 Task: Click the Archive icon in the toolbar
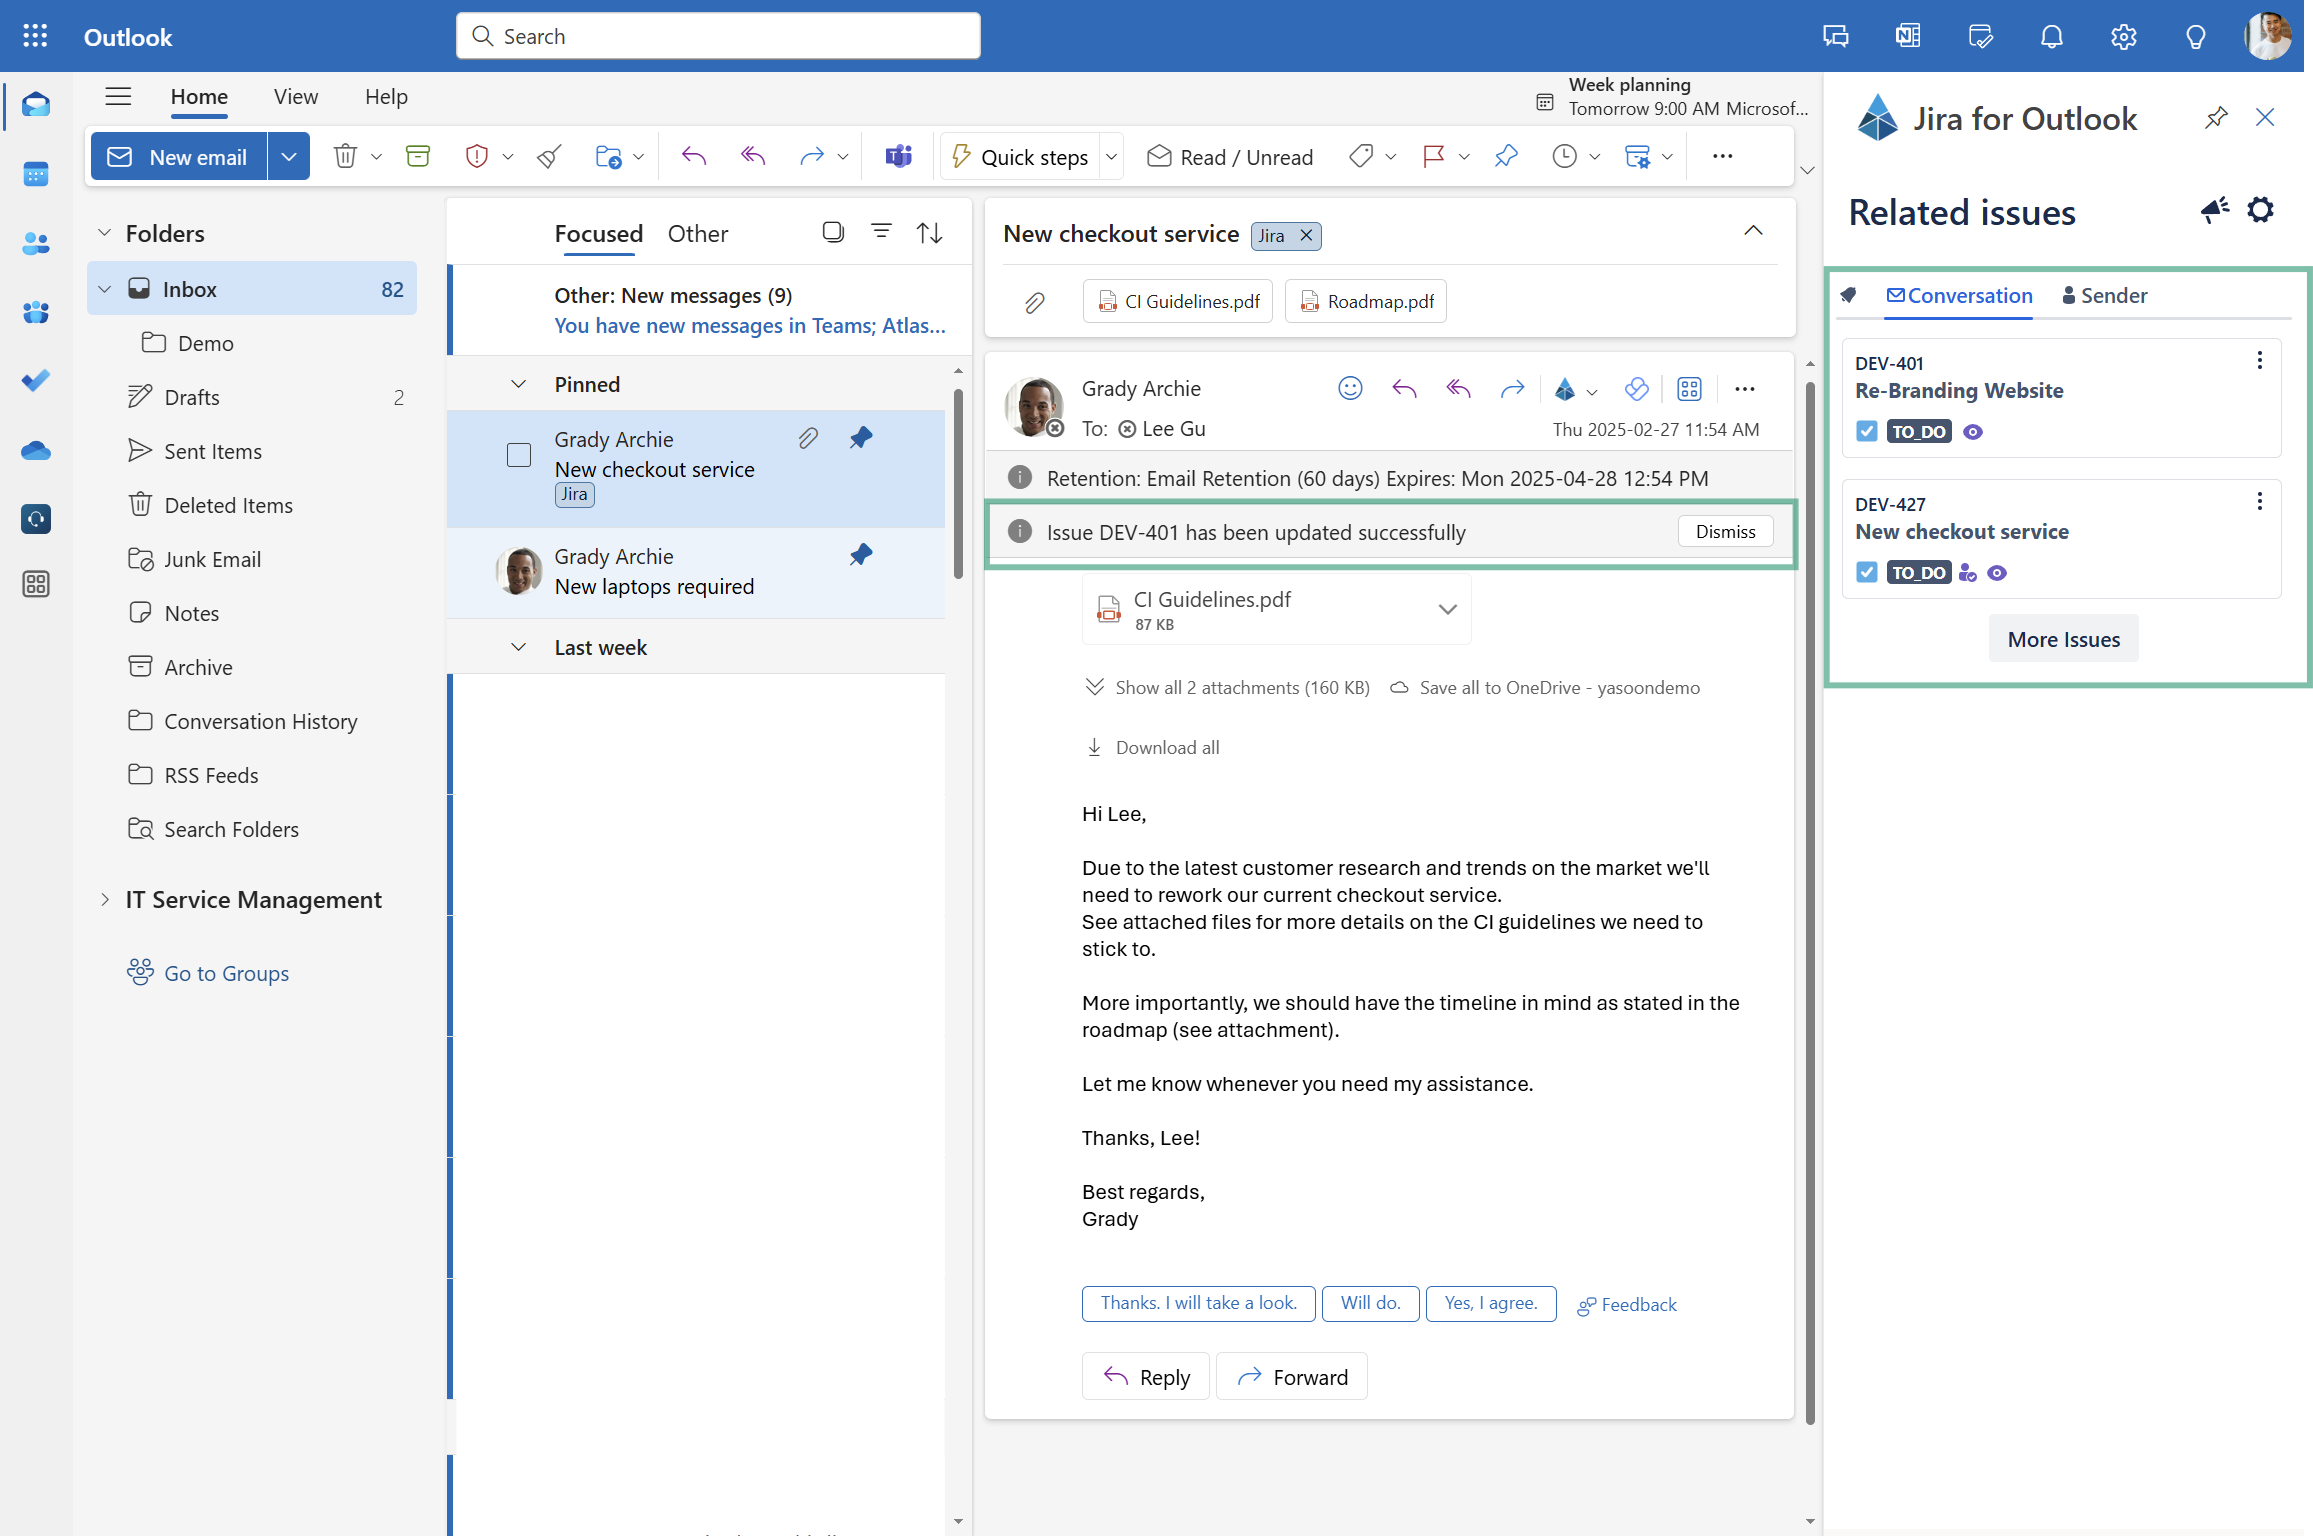(418, 156)
